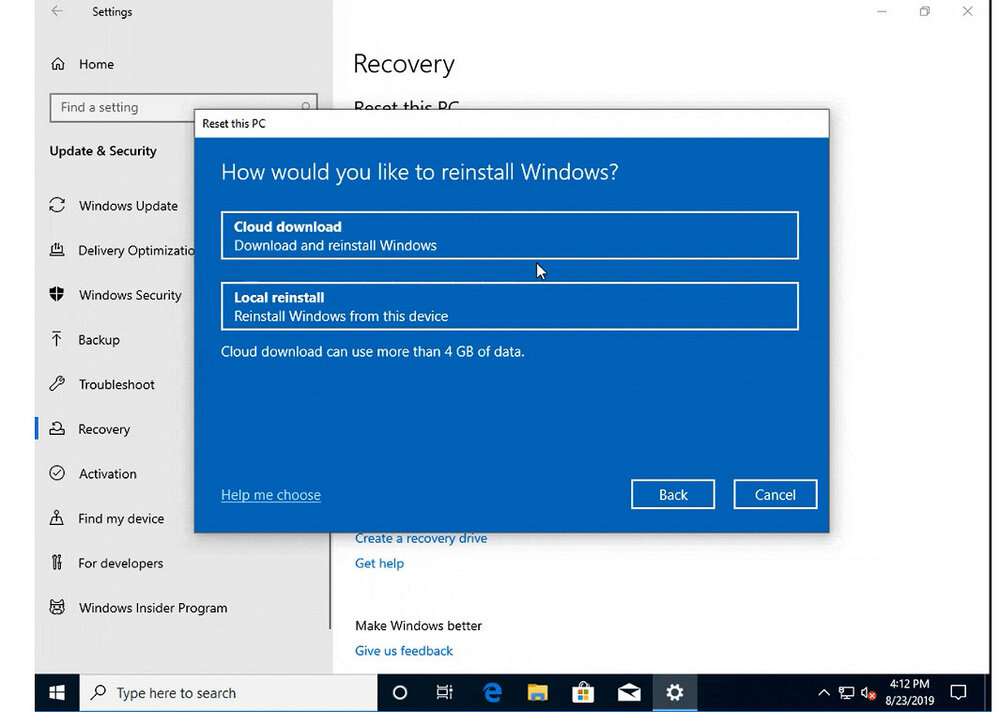This screenshot has width=1000, height=727.
Task: Select Local reinstall option
Action: [509, 306]
